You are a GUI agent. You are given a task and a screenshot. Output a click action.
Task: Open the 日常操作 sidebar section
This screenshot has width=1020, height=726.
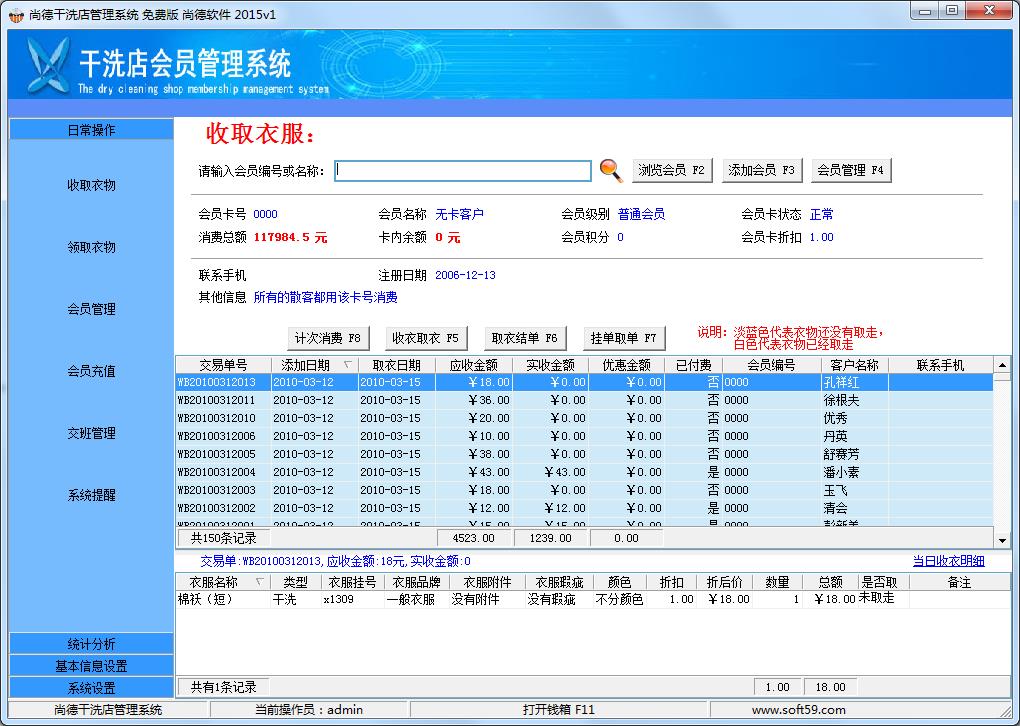pos(92,130)
